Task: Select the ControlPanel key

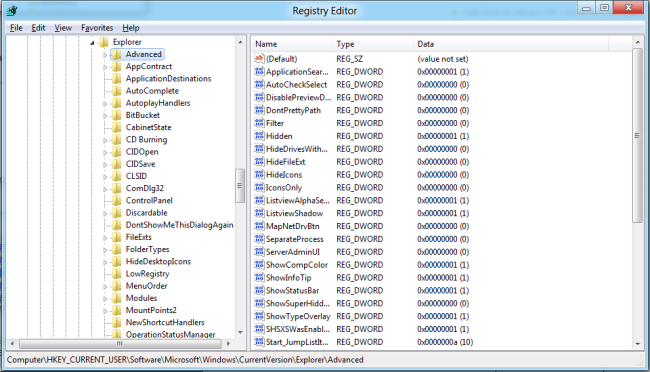Action: [149, 200]
